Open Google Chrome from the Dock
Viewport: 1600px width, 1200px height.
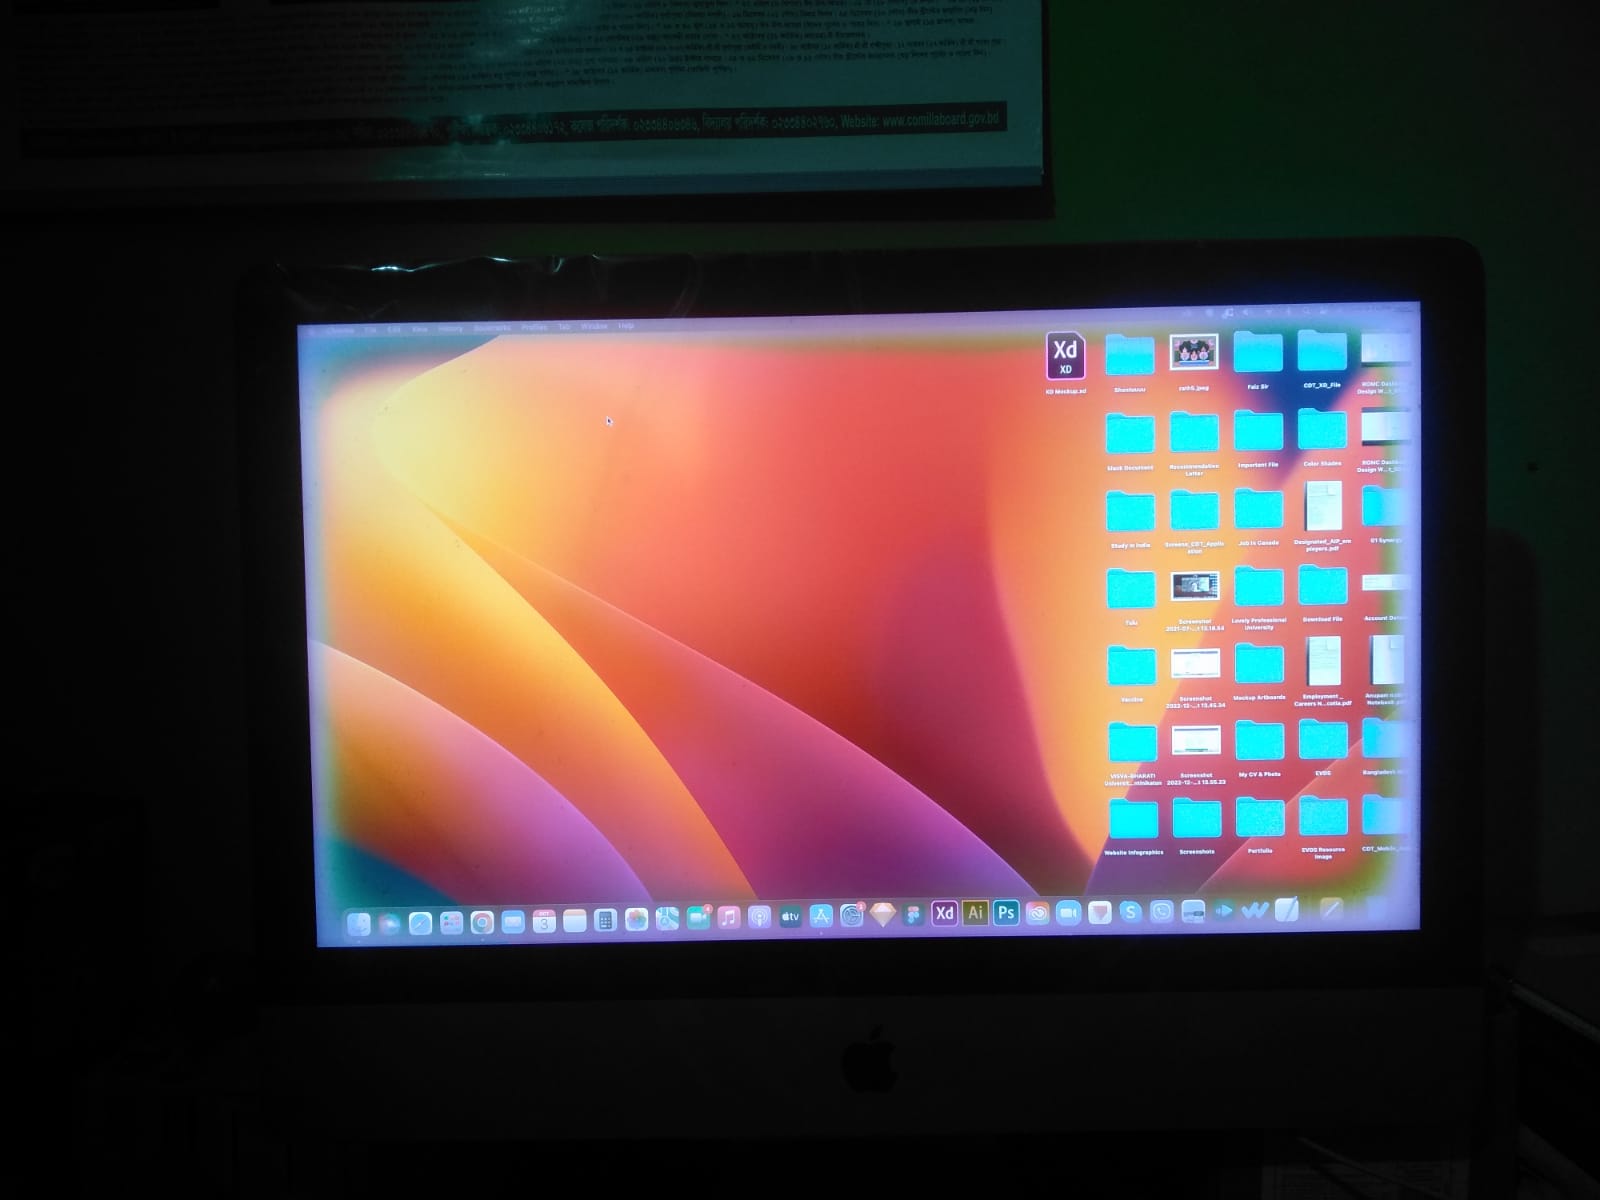click(x=482, y=922)
